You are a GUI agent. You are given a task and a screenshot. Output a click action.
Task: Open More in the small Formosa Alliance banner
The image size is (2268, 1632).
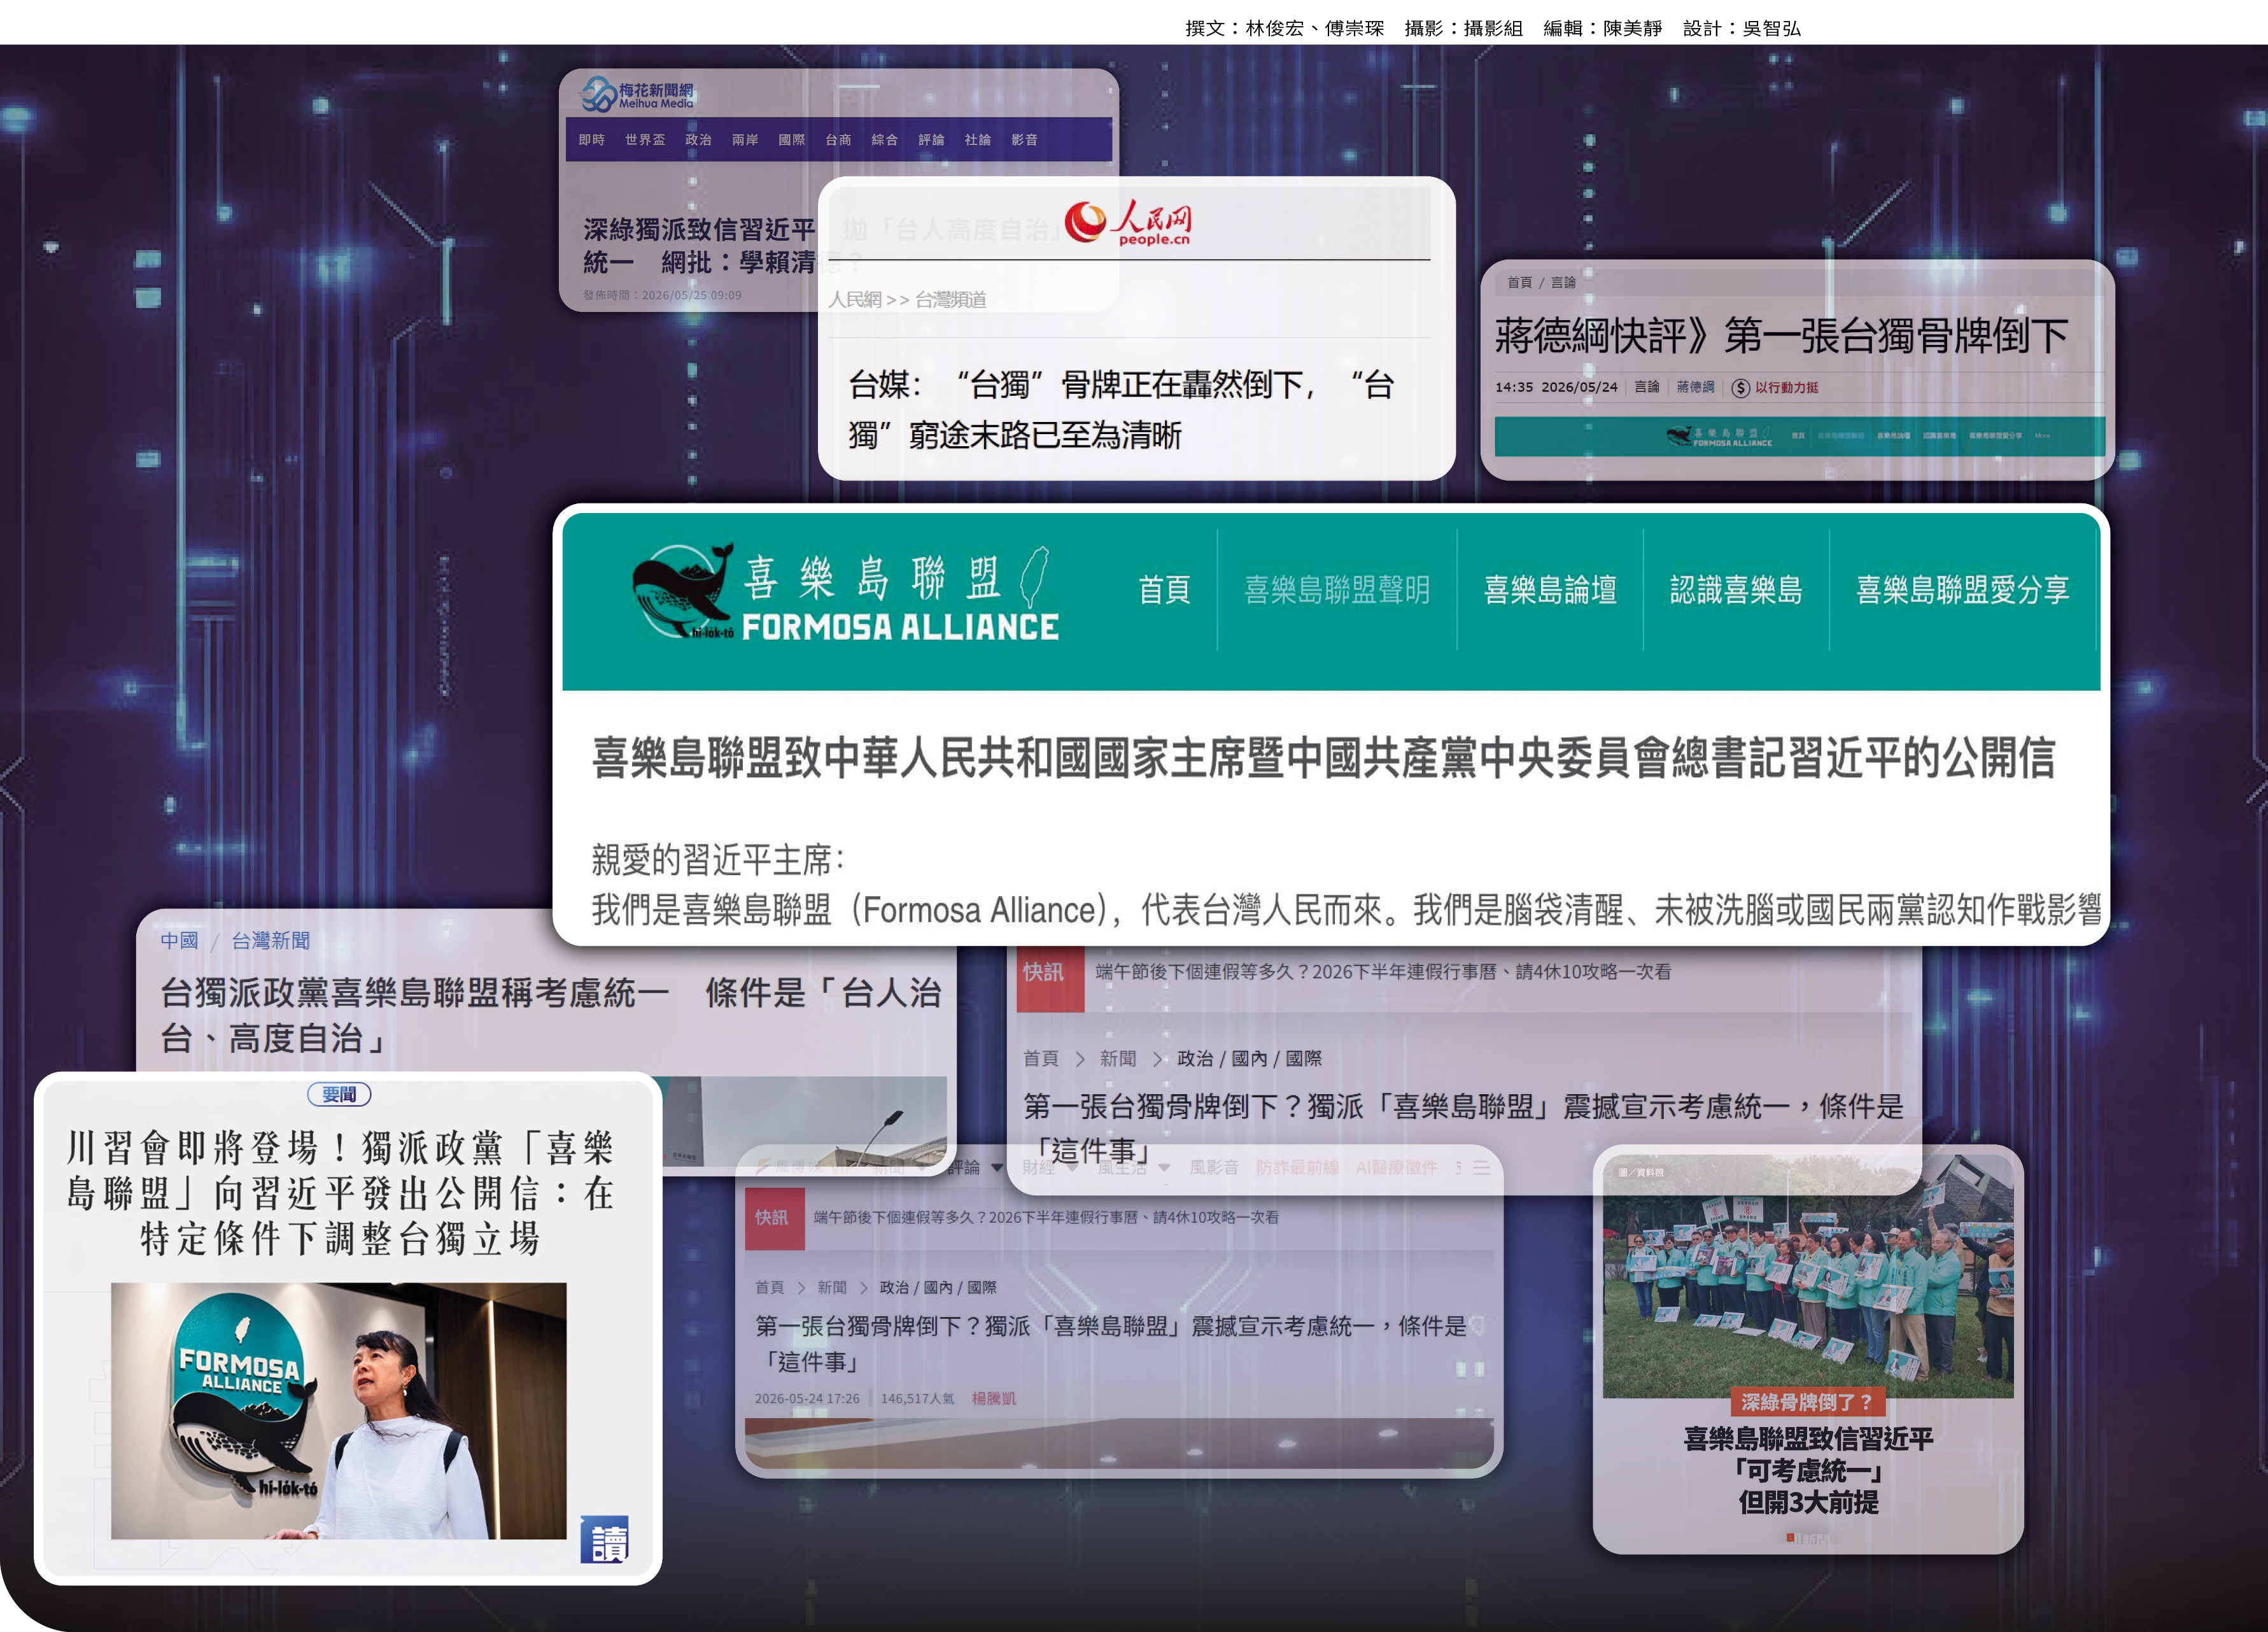(2042, 436)
